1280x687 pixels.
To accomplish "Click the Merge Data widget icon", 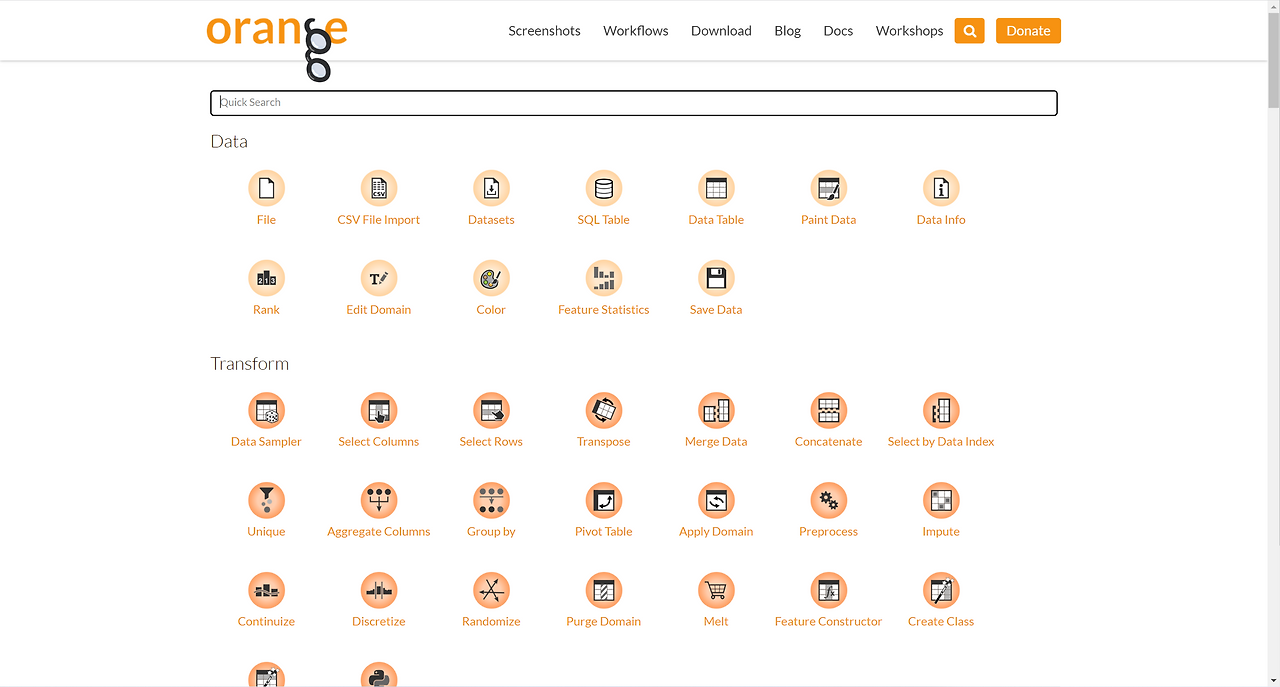I will coord(716,410).
